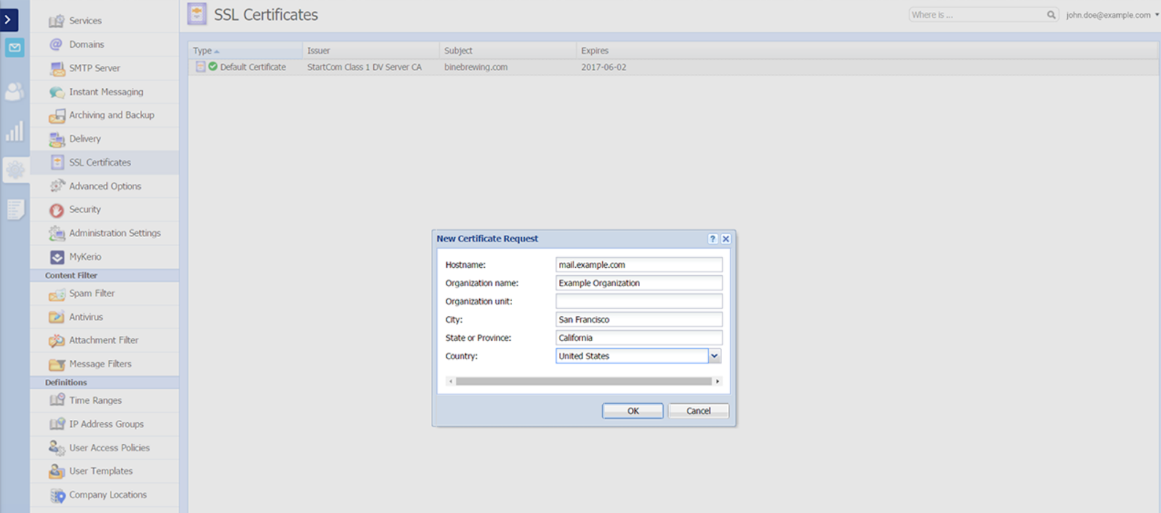Click the SSL Certificates sidebar icon

[56, 162]
